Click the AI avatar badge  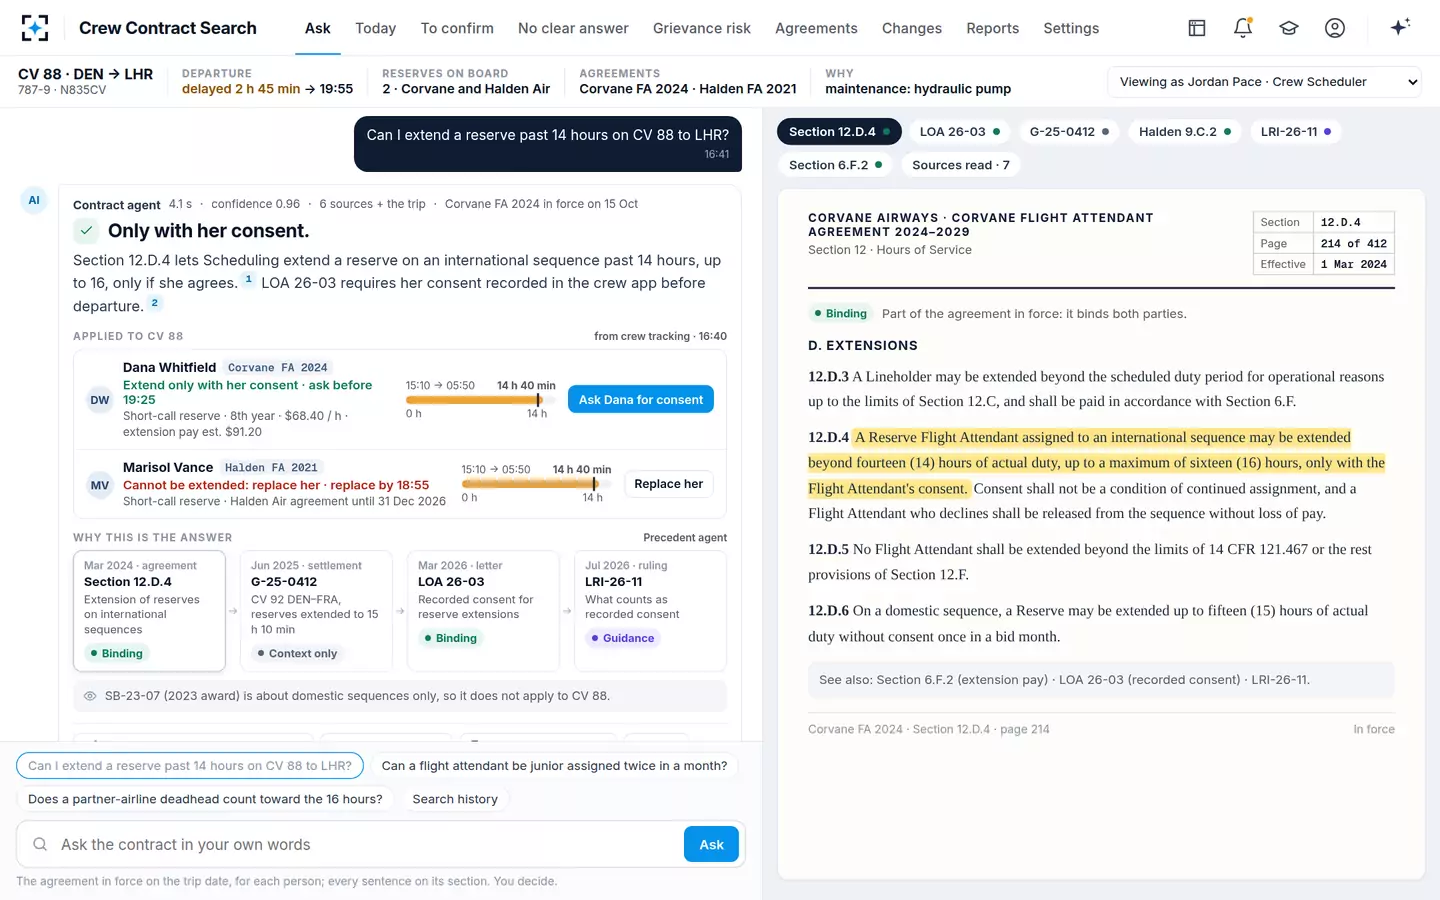click(34, 200)
